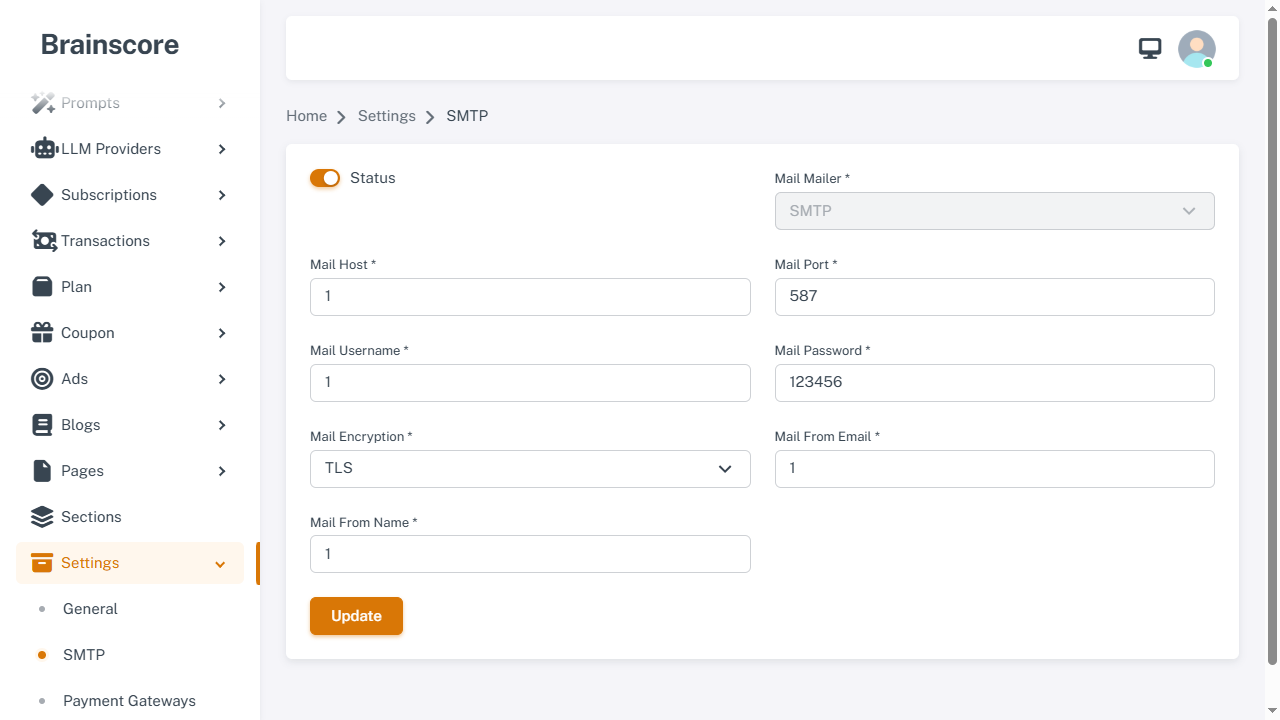This screenshot has width=1280, height=720.
Task: Expand the Transactions chevron
Action: [x=222, y=241]
